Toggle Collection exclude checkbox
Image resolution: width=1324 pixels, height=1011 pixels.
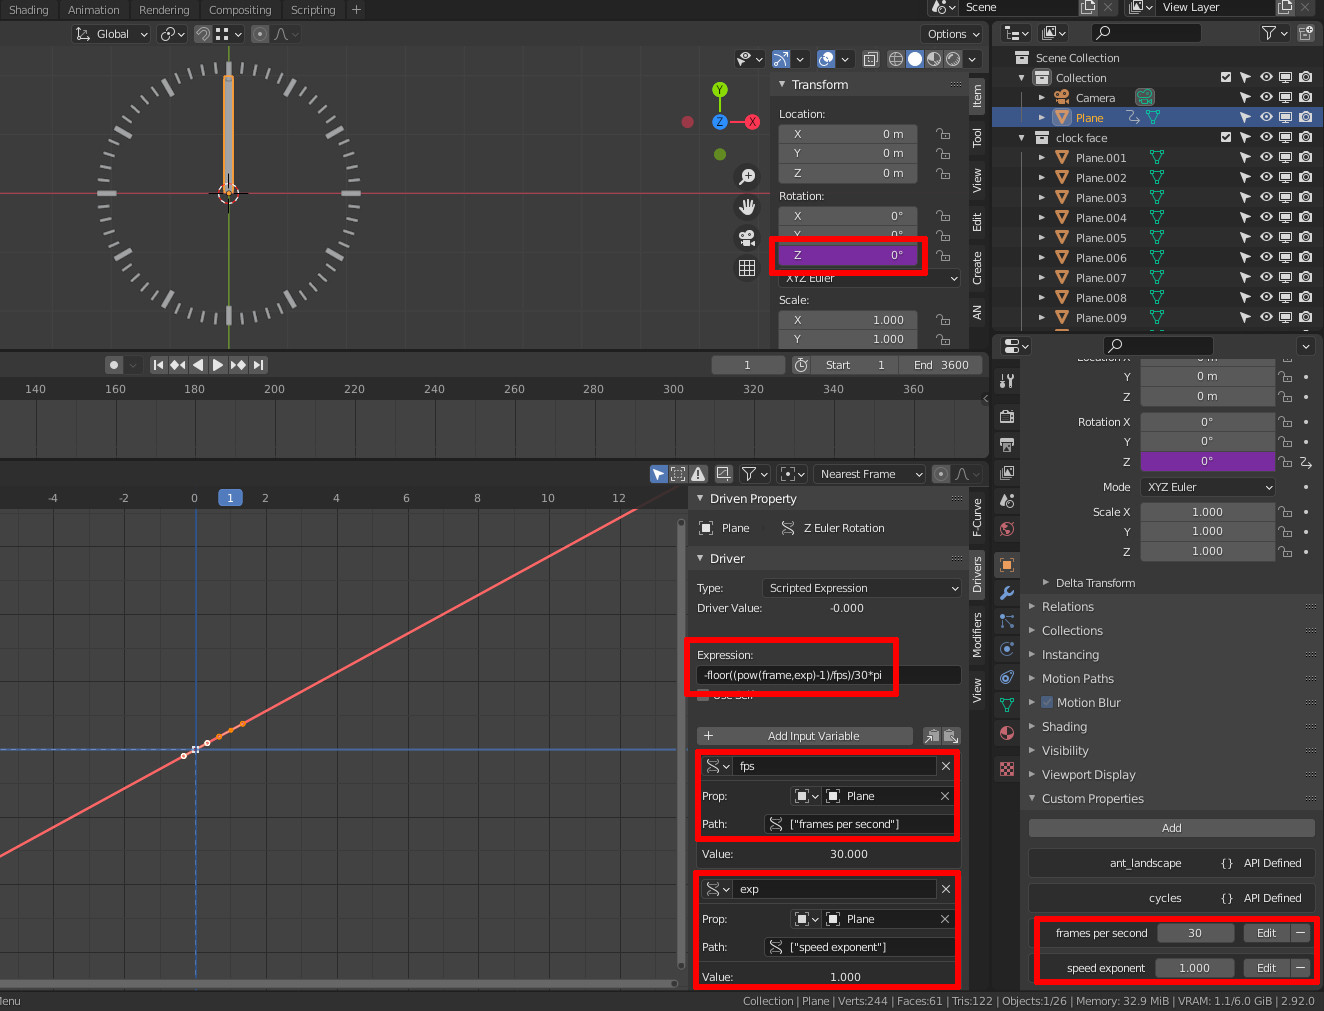(1226, 77)
